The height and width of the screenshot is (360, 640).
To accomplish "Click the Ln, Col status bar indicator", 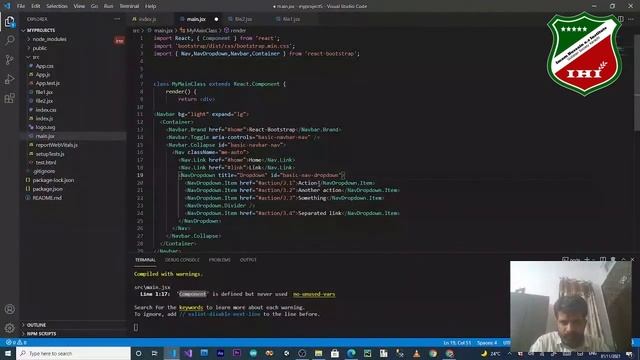I will (x=457, y=342).
